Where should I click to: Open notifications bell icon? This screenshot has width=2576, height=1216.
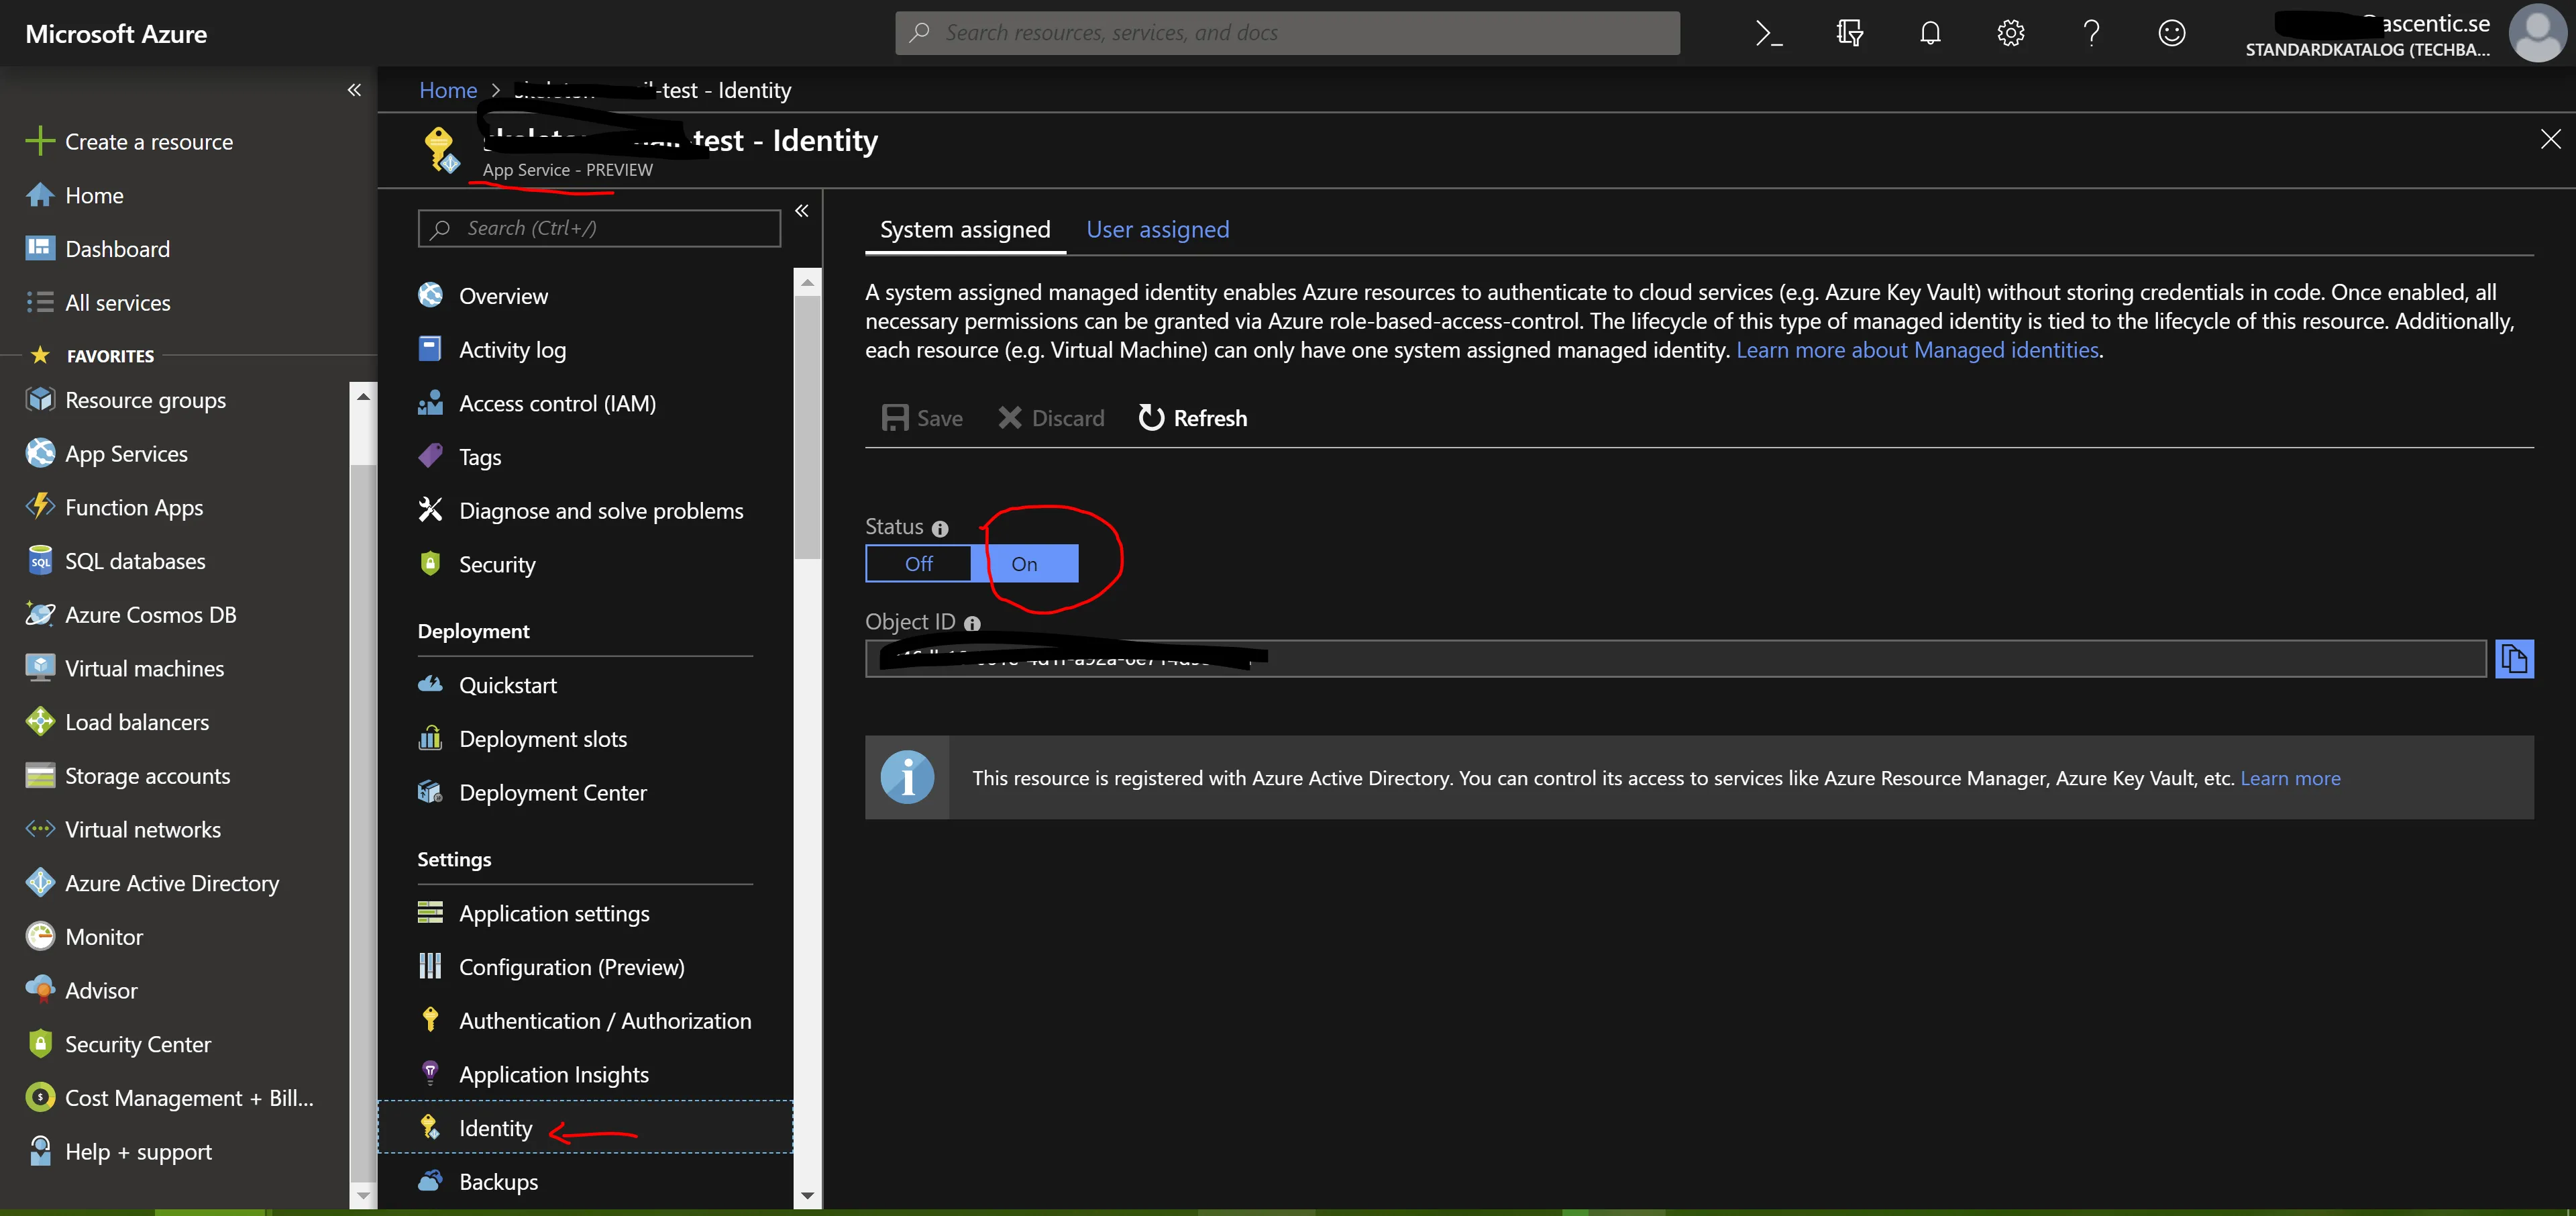(1930, 33)
